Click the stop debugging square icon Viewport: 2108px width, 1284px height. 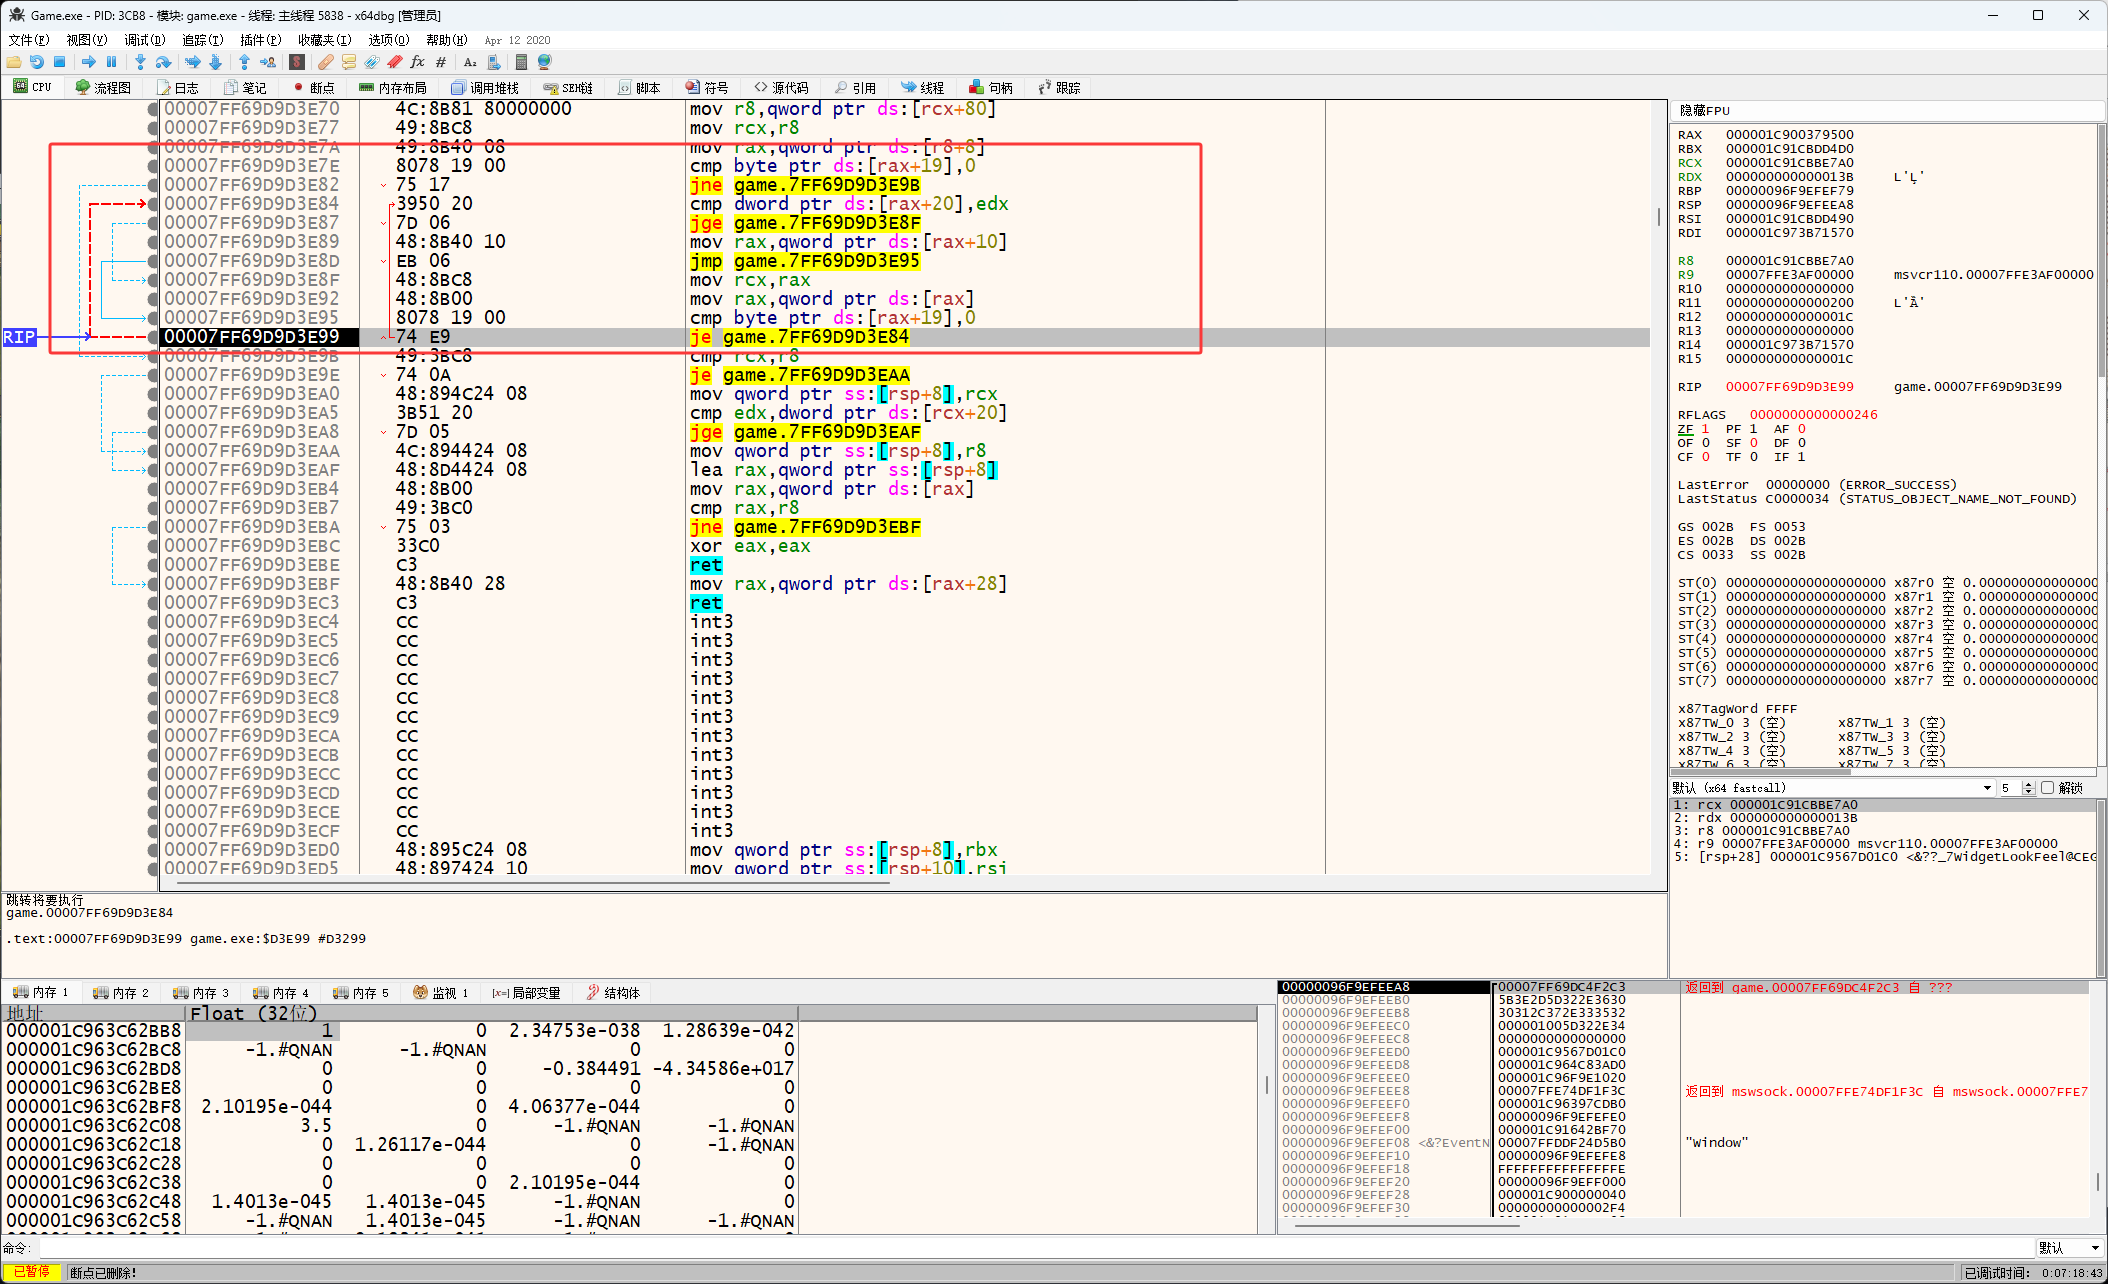[59, 62]
